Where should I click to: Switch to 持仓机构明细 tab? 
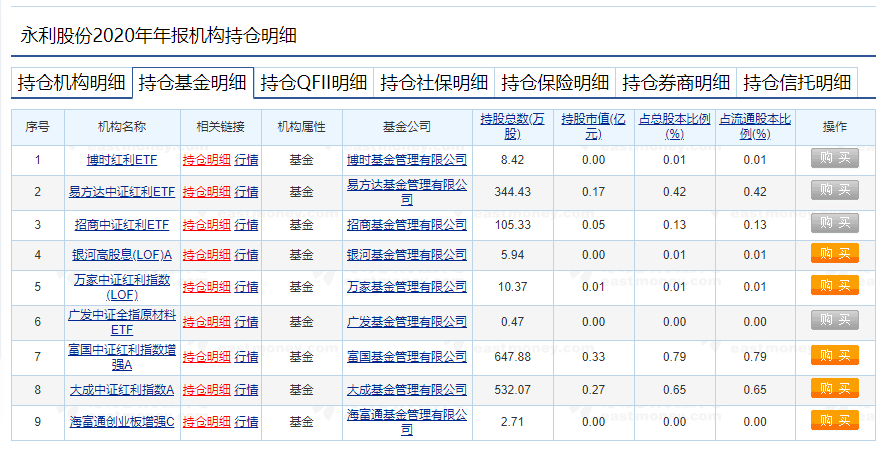tap(72, 83)
